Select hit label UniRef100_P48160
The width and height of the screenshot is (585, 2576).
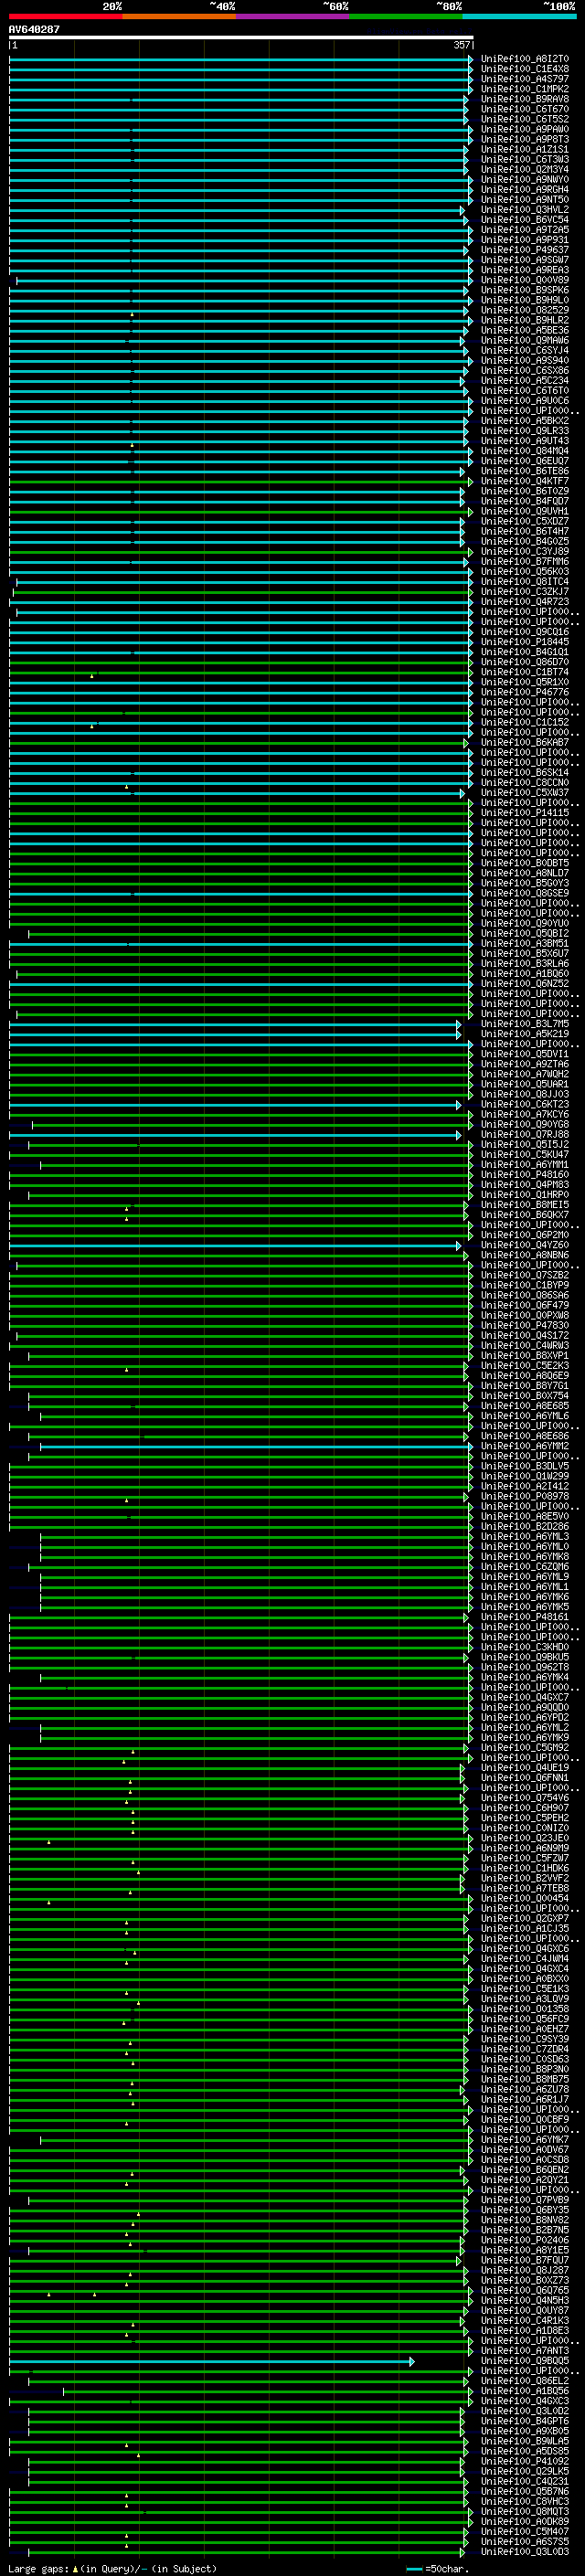[525, 1174]
